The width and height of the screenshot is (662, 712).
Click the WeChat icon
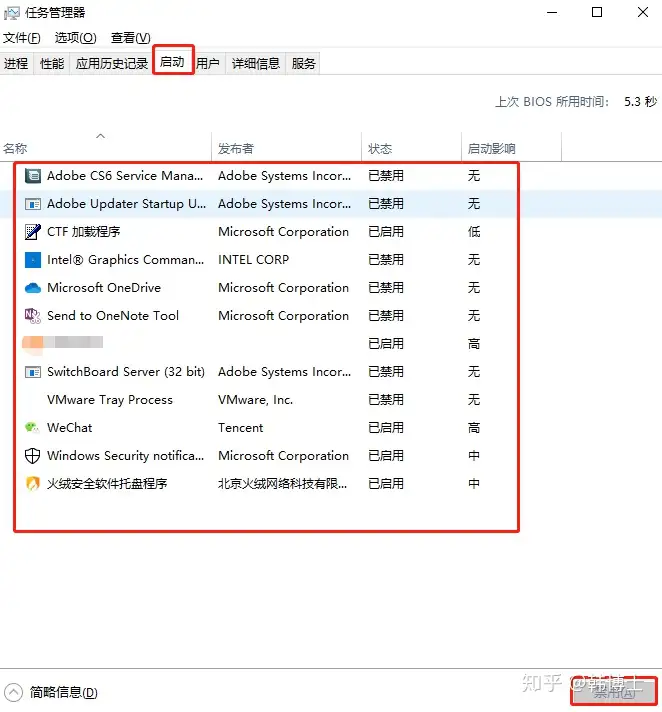click(x=32, y=427)
